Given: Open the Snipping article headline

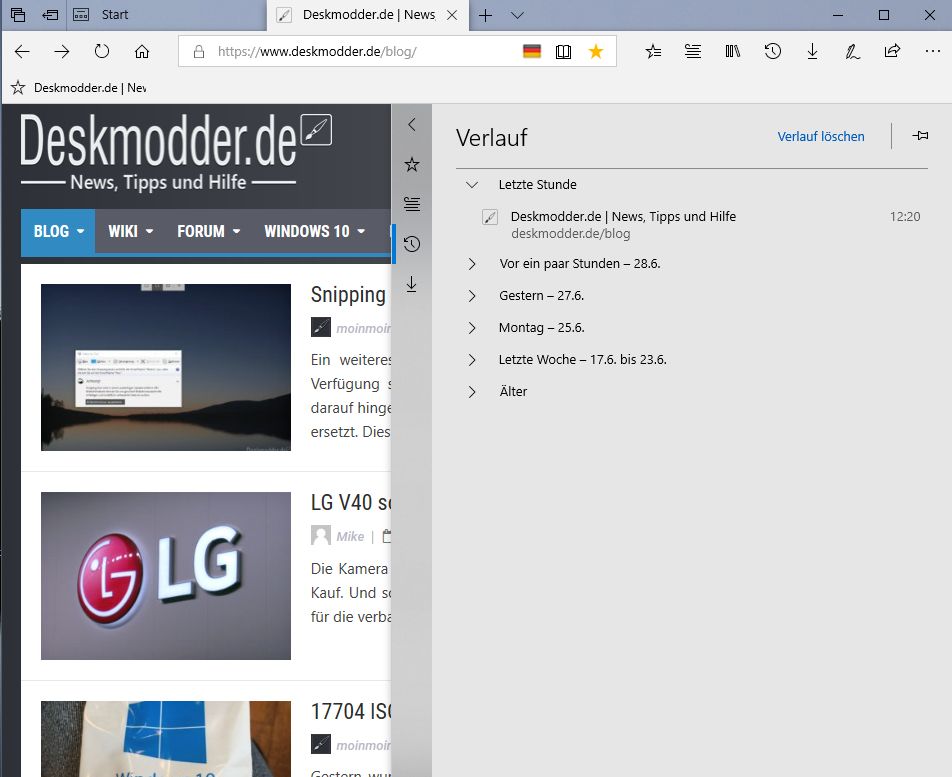Looking at the screenshot, I should coord(350,294).
